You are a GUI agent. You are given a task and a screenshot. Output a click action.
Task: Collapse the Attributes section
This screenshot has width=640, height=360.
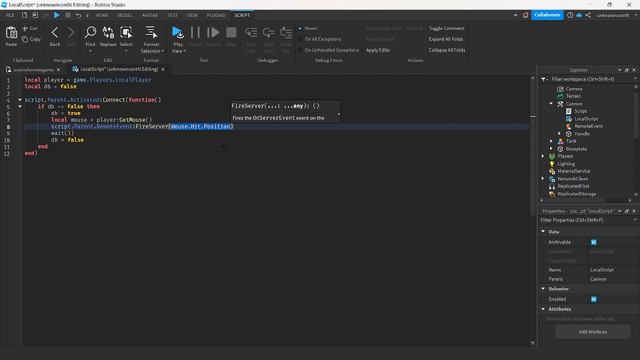[543, 309]
